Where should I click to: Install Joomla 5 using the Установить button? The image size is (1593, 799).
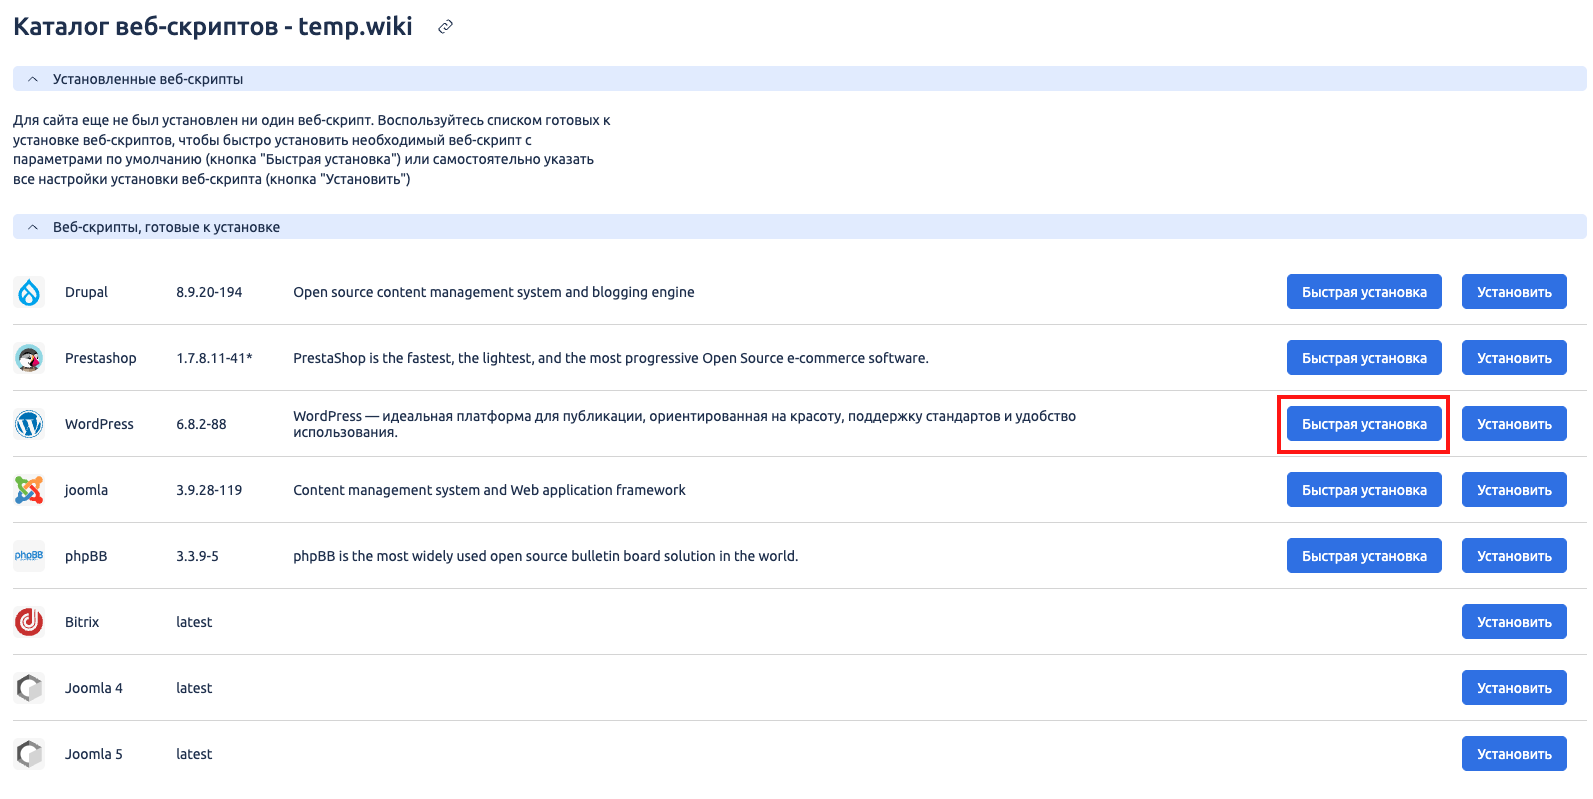[x=1514, y=754]
